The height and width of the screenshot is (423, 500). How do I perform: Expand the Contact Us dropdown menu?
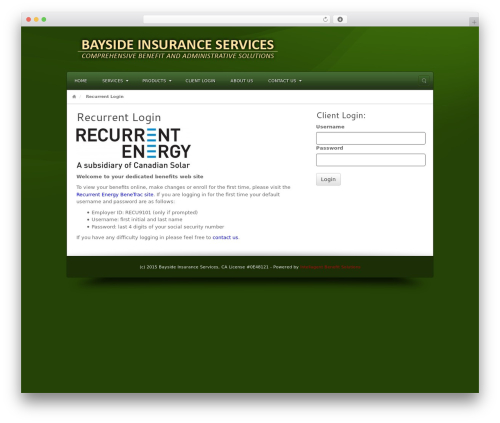coord(285,81)
